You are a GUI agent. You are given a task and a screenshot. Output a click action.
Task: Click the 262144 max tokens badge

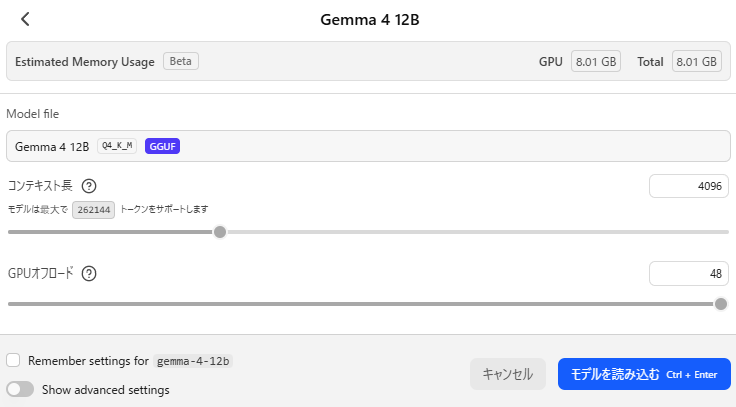point(93,210)
